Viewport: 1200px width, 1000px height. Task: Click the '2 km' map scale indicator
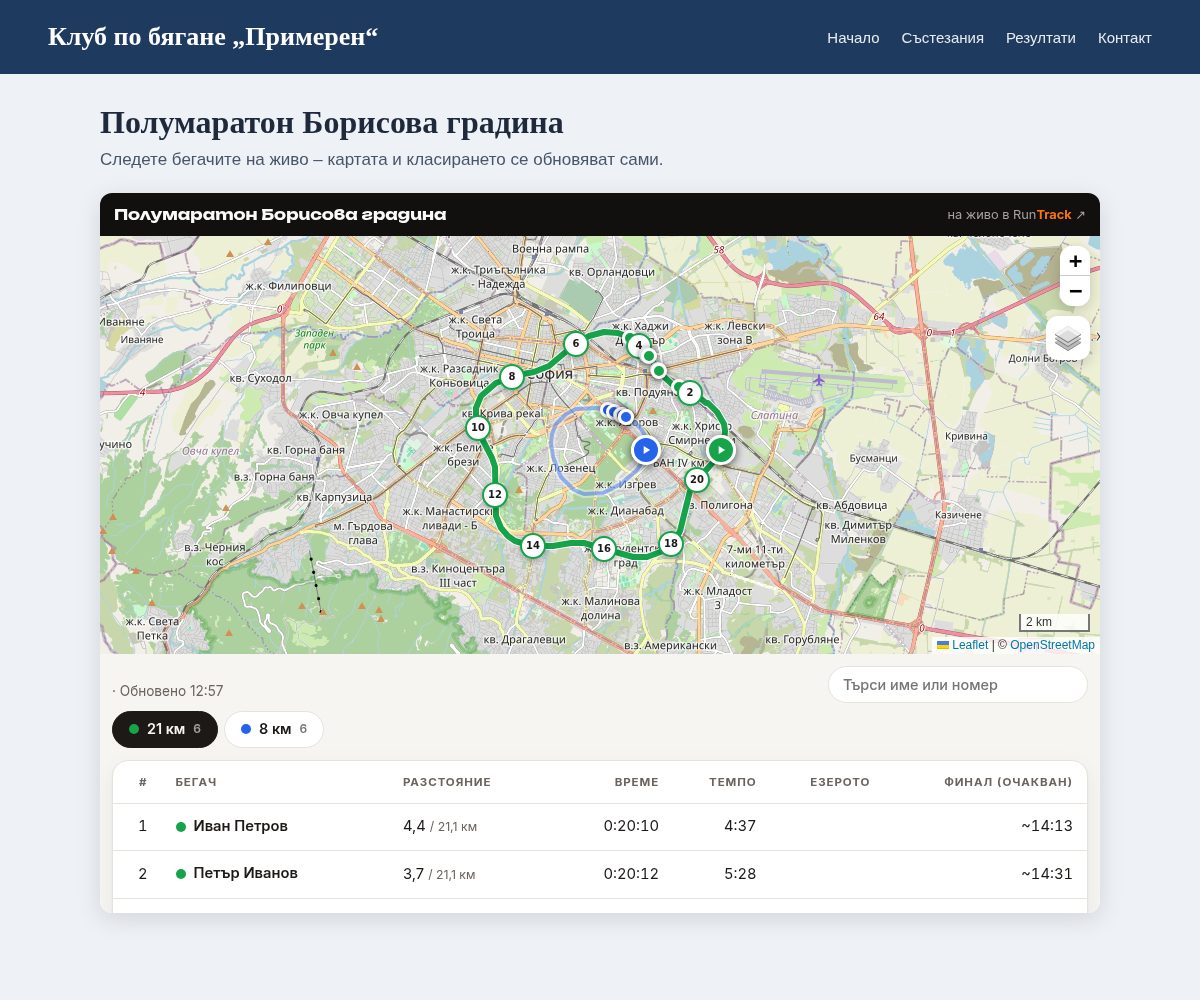[1054, 622]
